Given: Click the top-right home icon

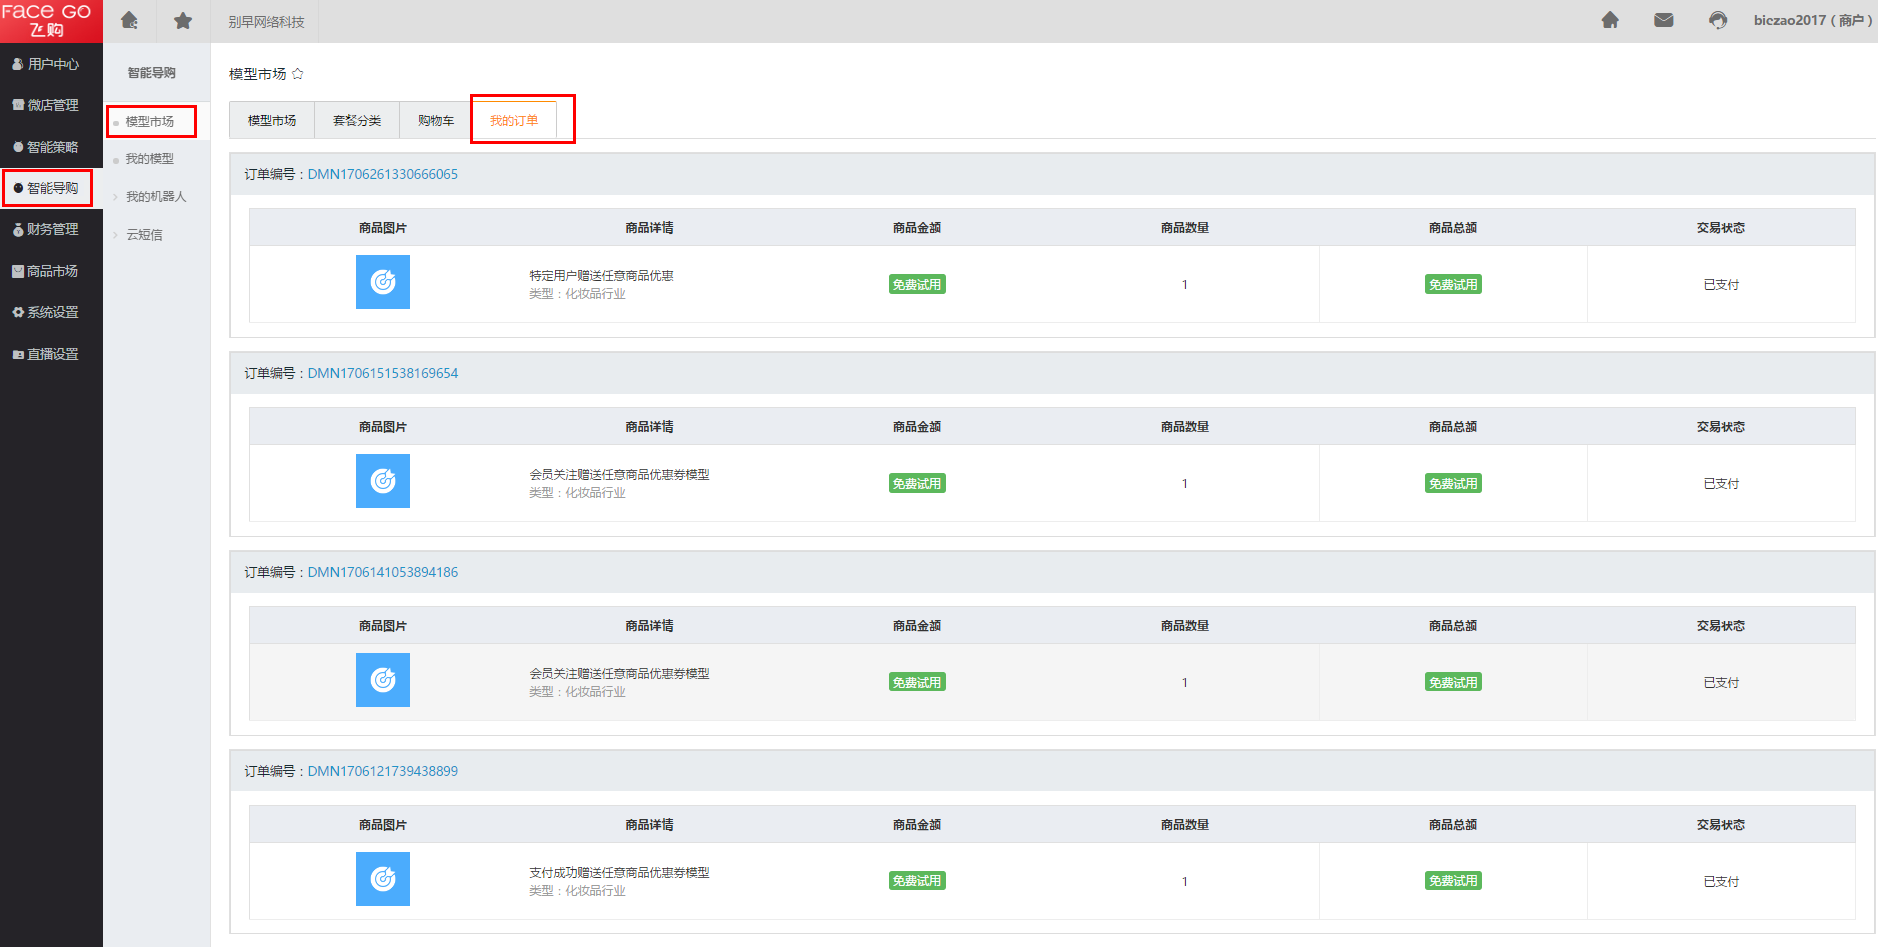Looking at the screenshot, I should (1609, 20).
